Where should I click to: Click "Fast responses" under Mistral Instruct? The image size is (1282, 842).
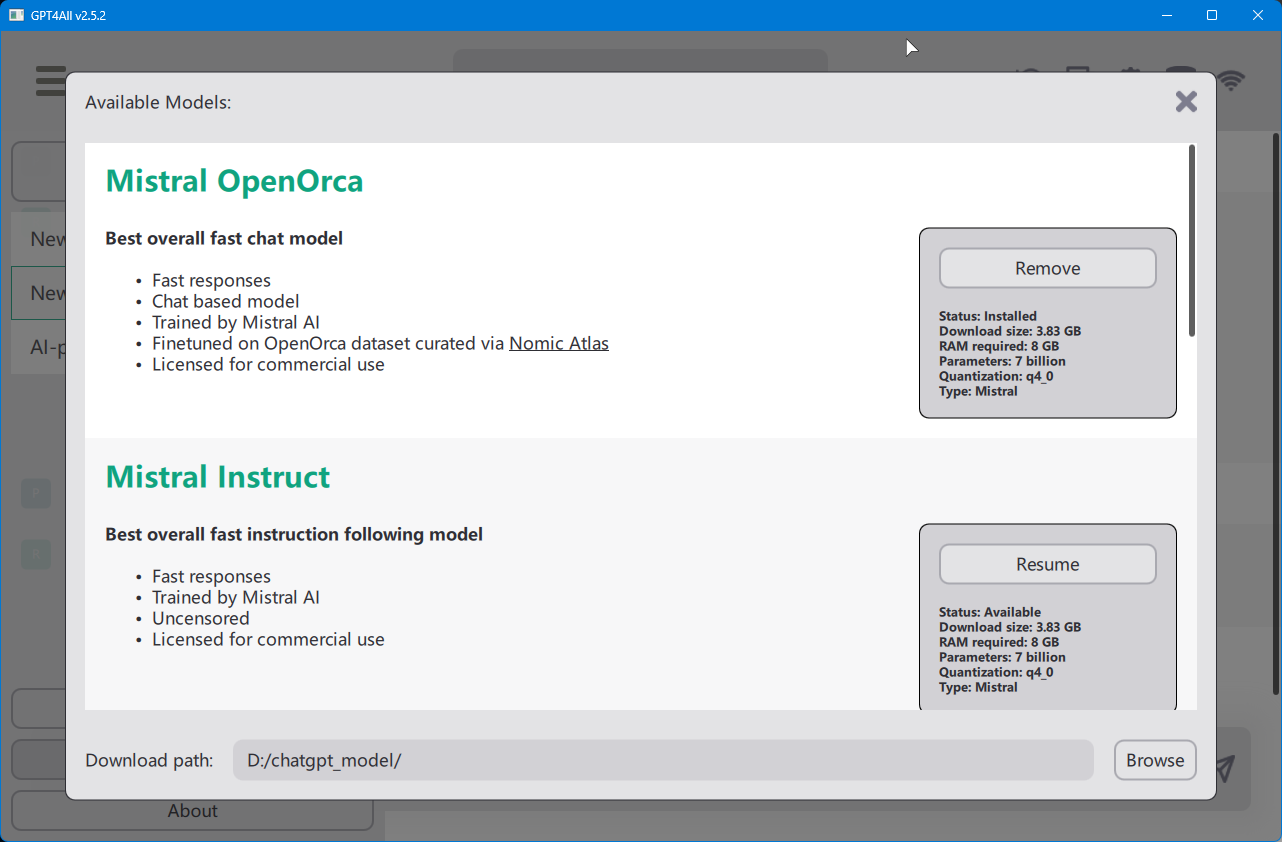tap(211, 576)
